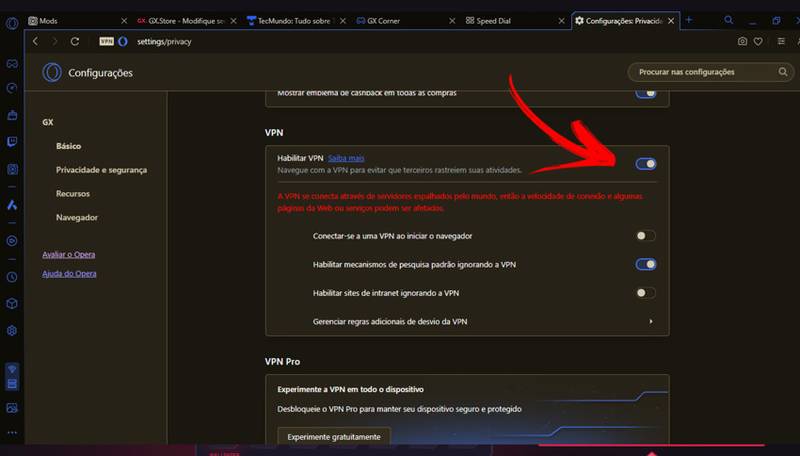Switch to the GX Corner tab
Viewport: 800px width, 456px height.
click(x=405, y=21)
